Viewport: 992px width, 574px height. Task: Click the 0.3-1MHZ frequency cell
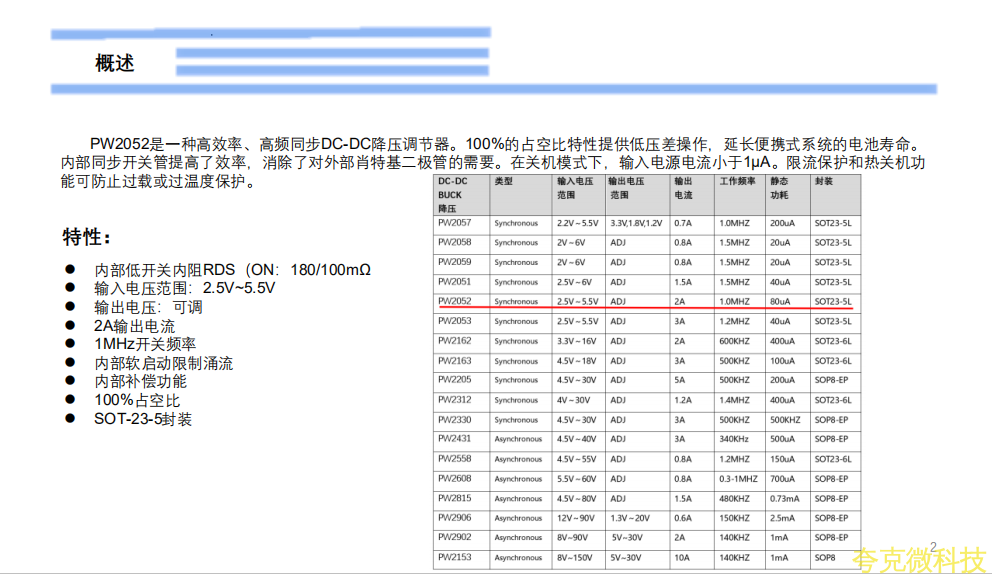point(739,479)
